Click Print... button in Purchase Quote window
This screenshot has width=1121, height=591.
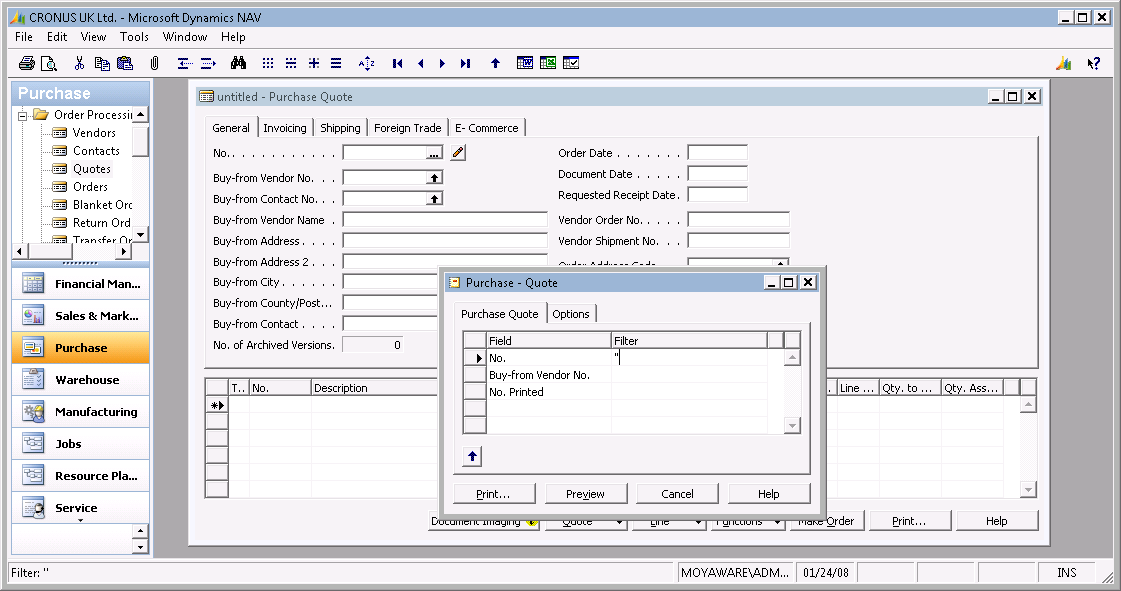tap(909, 521)
